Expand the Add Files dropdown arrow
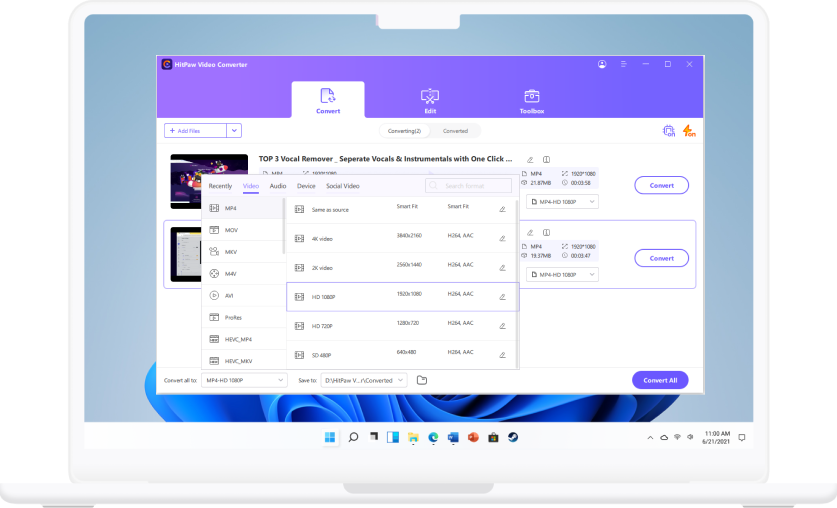 point(234,131)
